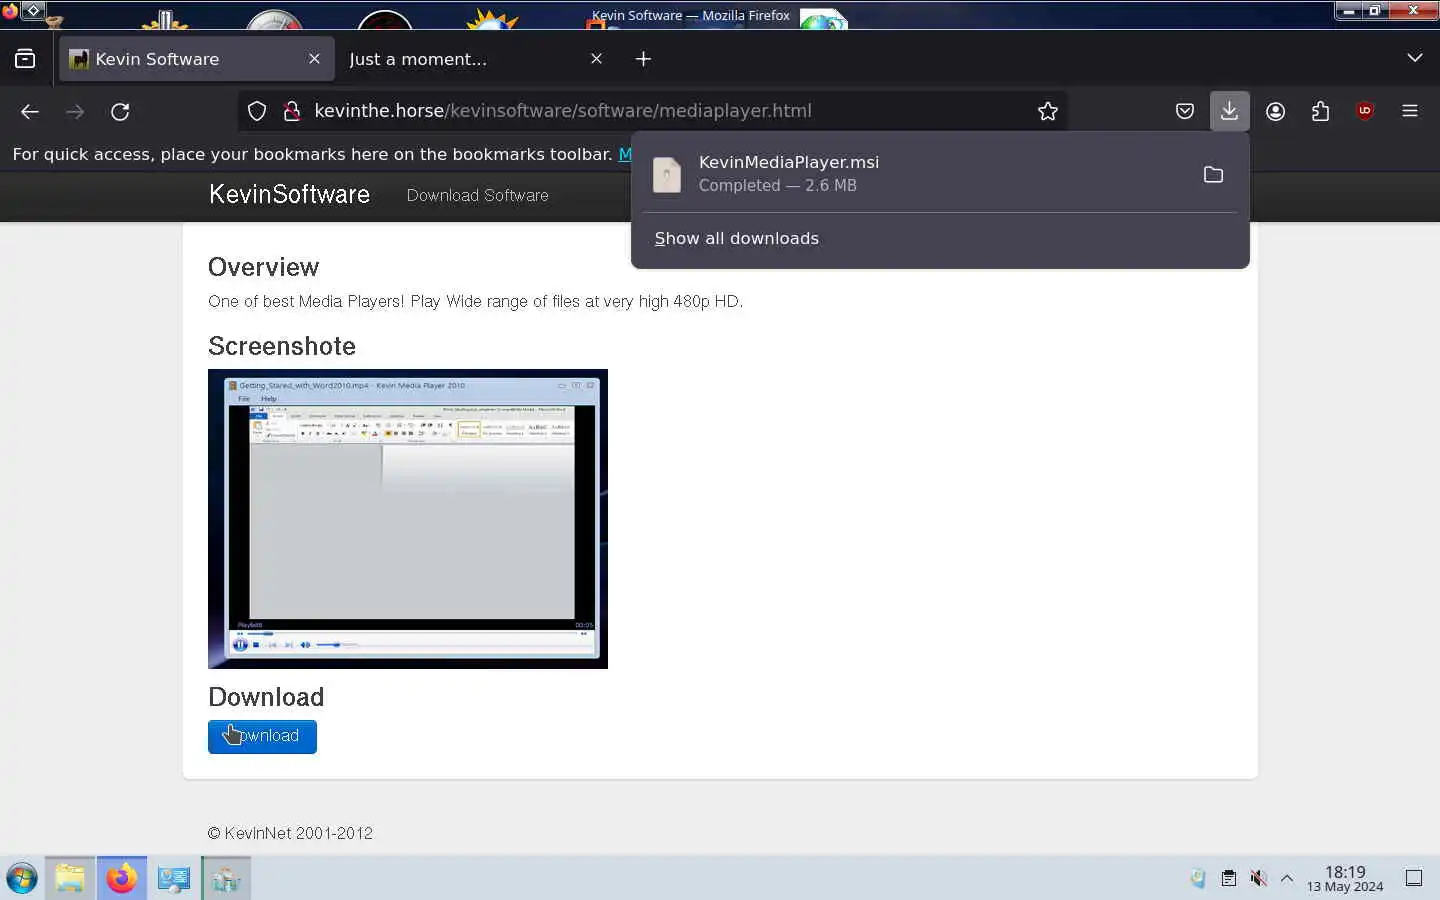Image resolution: width=1440 pixels, height=900 pixels.
Task: Open Firefox account icon
Action: pos(1275,111)
